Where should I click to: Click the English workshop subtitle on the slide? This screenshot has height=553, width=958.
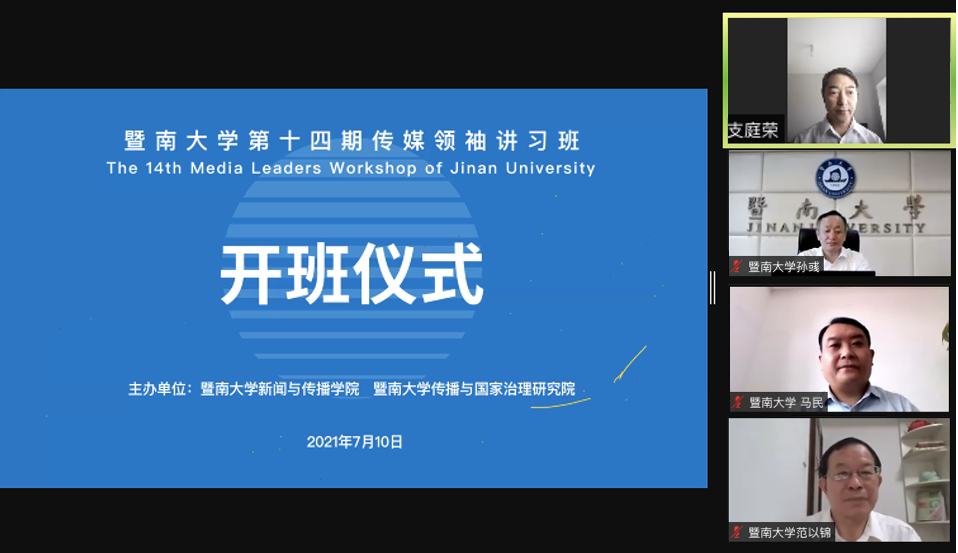[351, 168]
